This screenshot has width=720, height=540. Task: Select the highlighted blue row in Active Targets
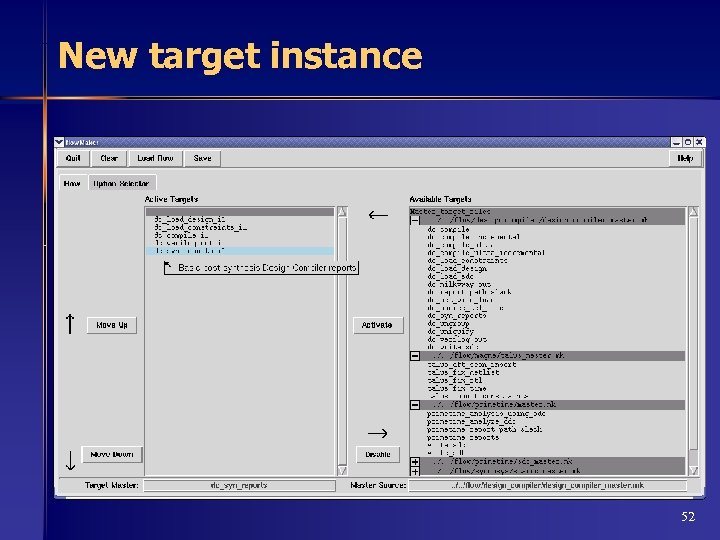coord(240,251)
